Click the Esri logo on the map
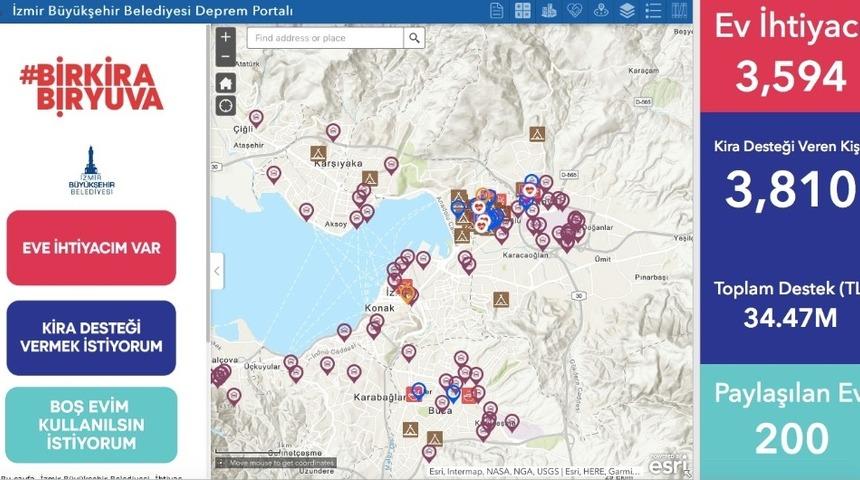Screen dimensions: 860x480 click(668, 465)
